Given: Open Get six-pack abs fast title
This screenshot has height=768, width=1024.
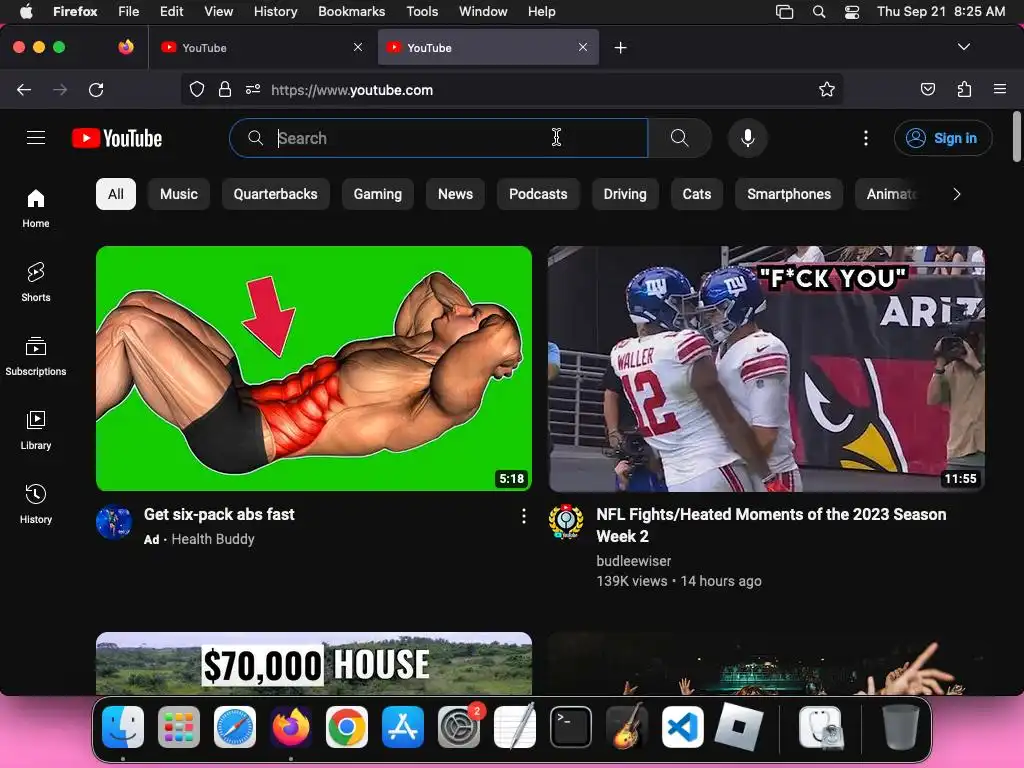Looking at the screenshot, I should click(x=219, y=515).
